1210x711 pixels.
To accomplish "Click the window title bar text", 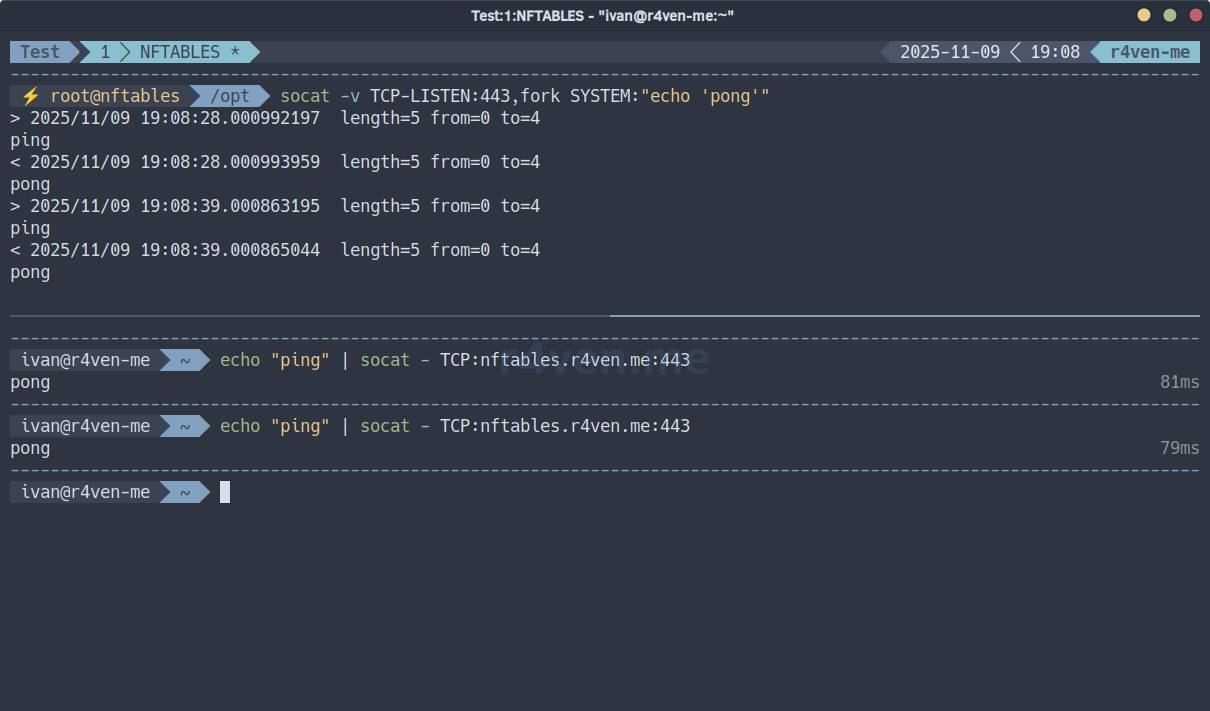I will tap(602, 15).
